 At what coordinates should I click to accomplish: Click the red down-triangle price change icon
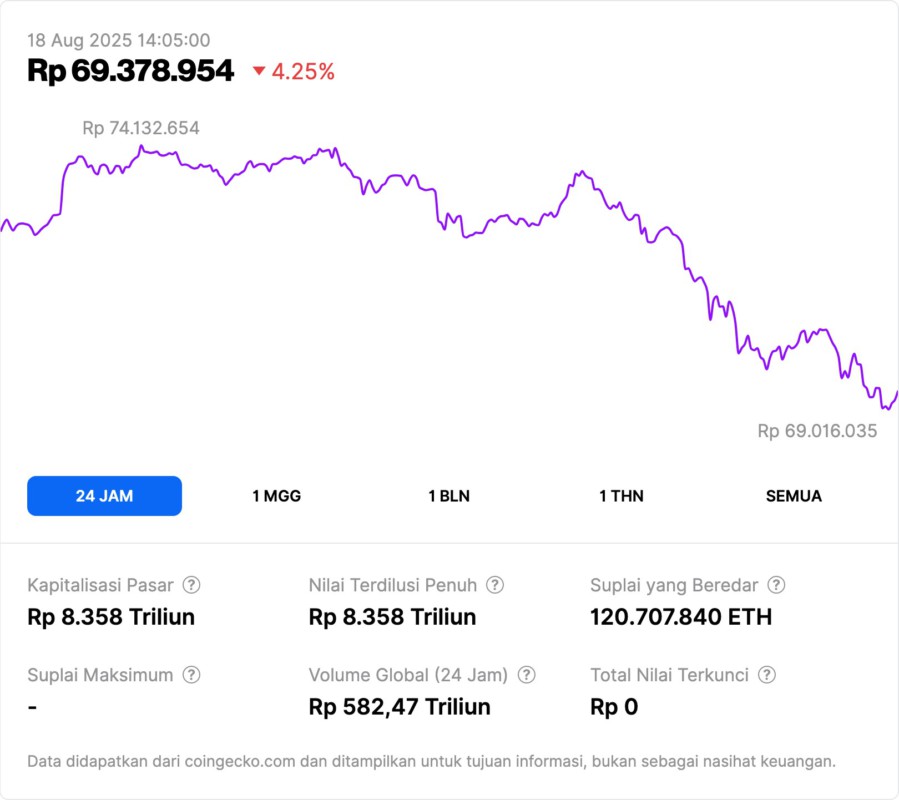click(x=259, y=71)
